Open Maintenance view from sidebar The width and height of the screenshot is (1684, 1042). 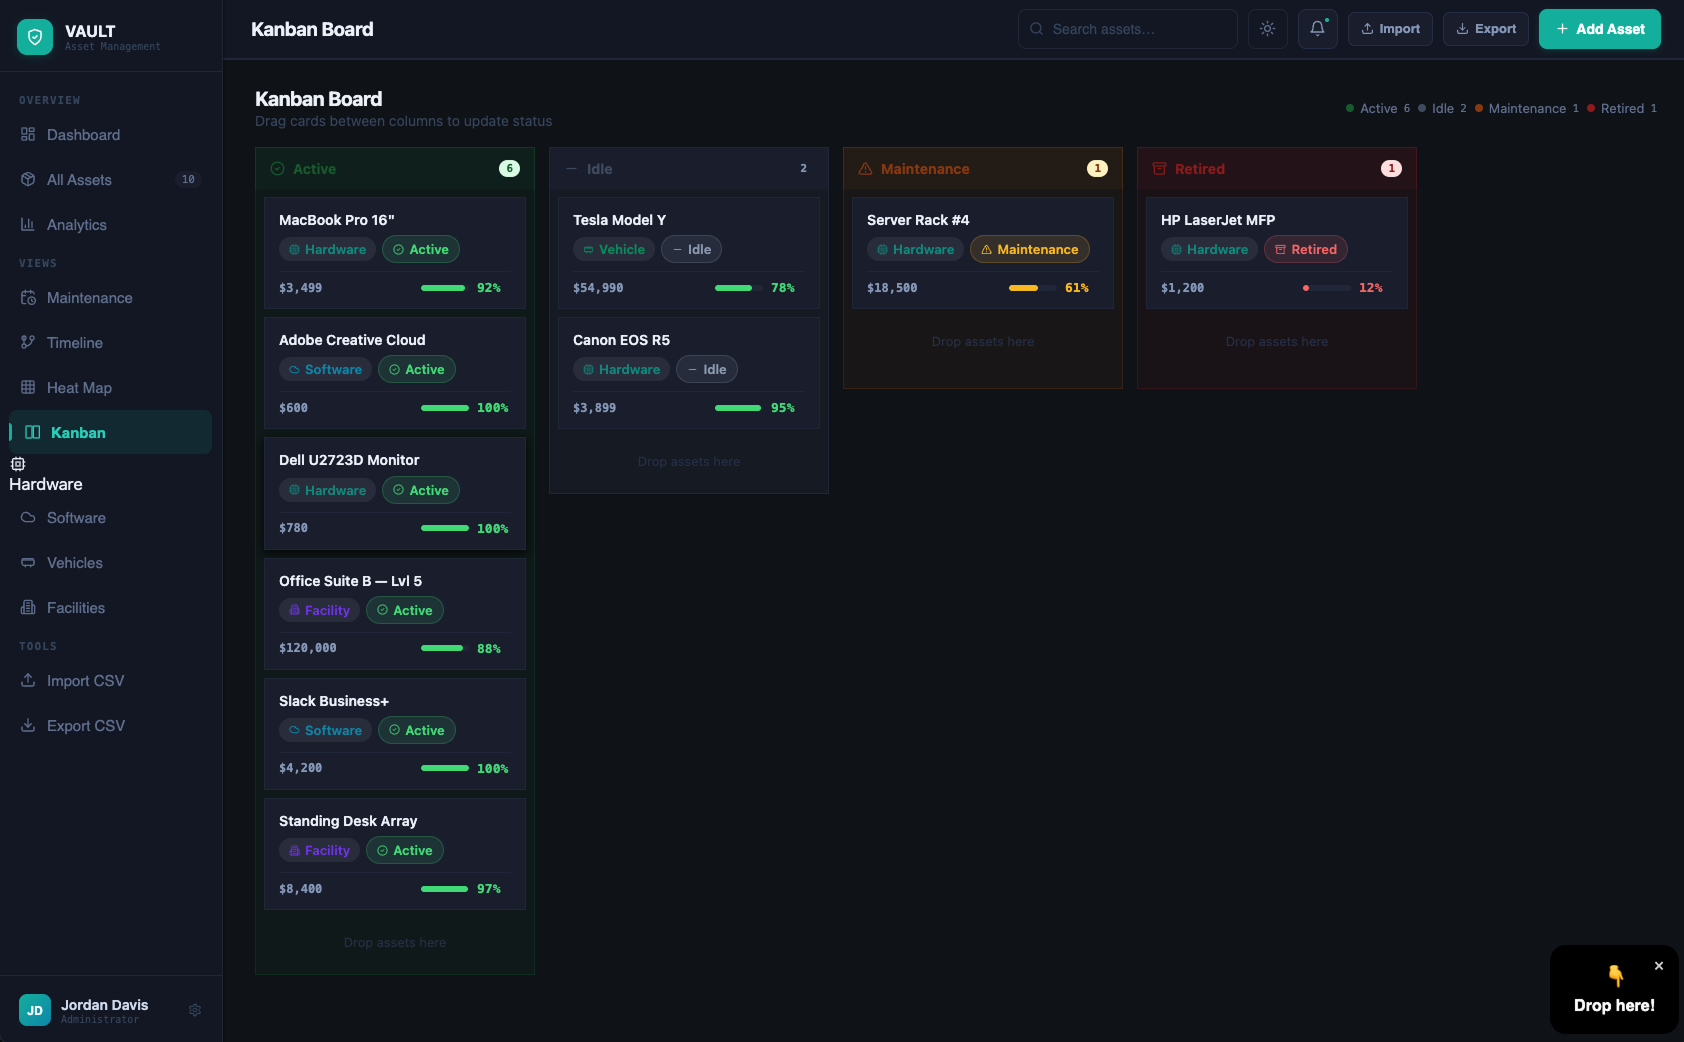pyautogui.click(x=89, y=298)
